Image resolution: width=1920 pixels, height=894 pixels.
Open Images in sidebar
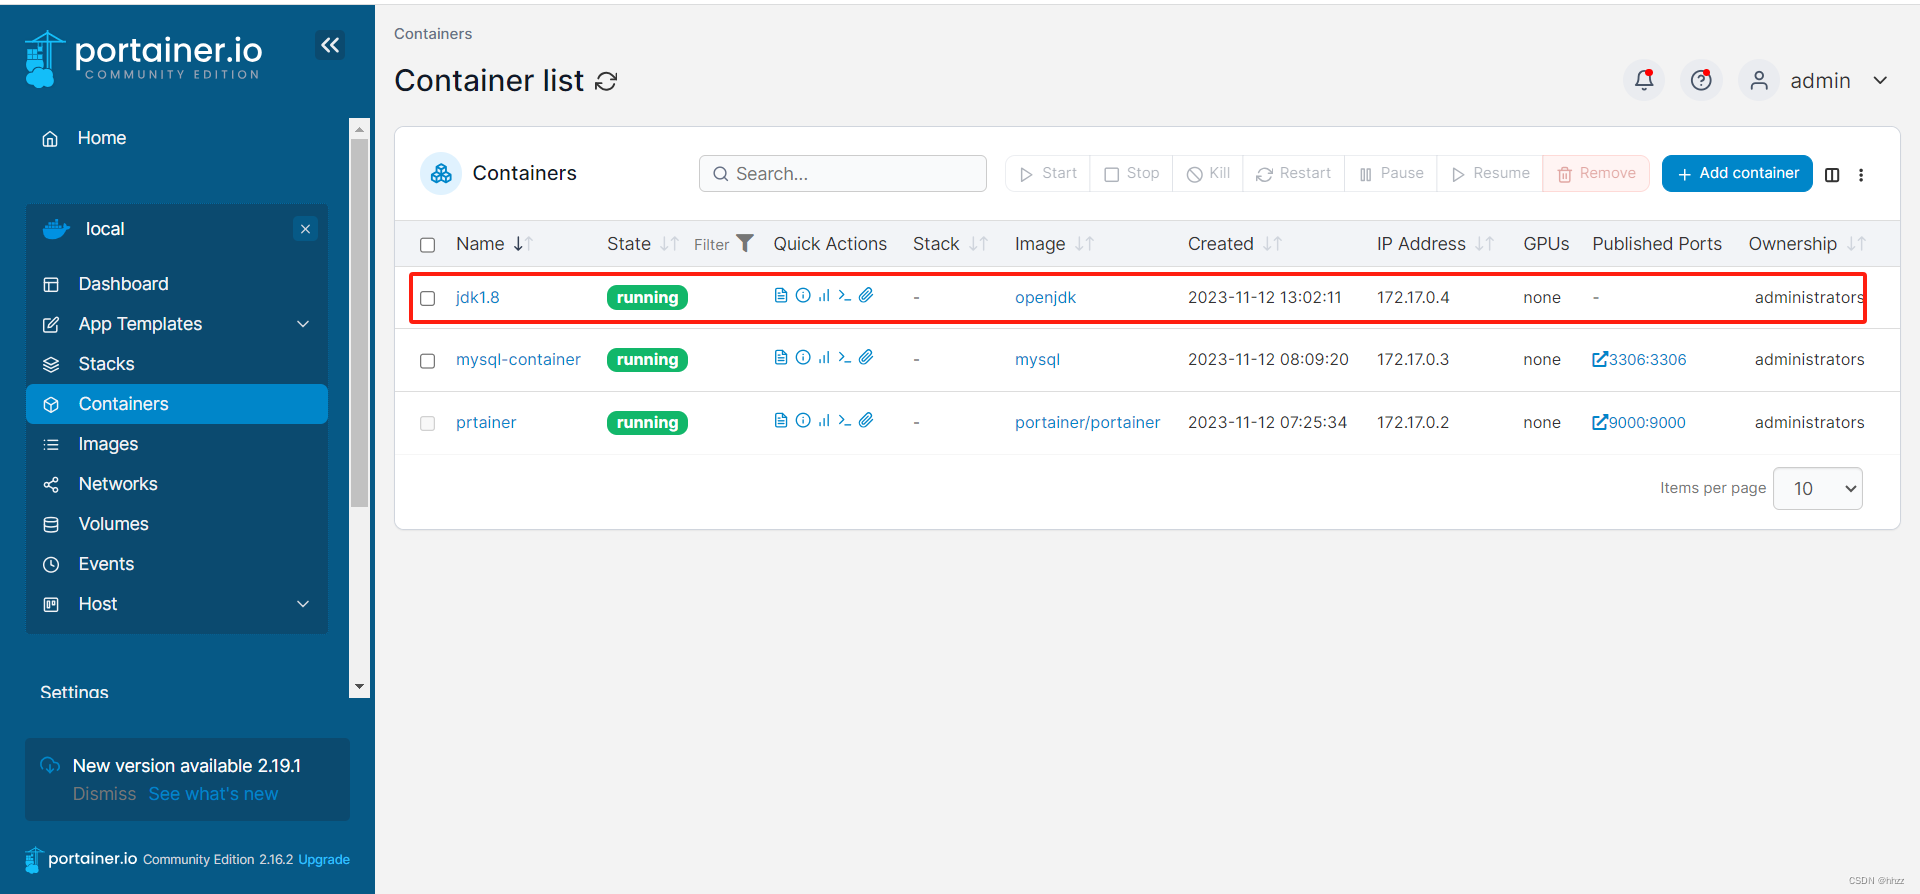tap(176, 444)
